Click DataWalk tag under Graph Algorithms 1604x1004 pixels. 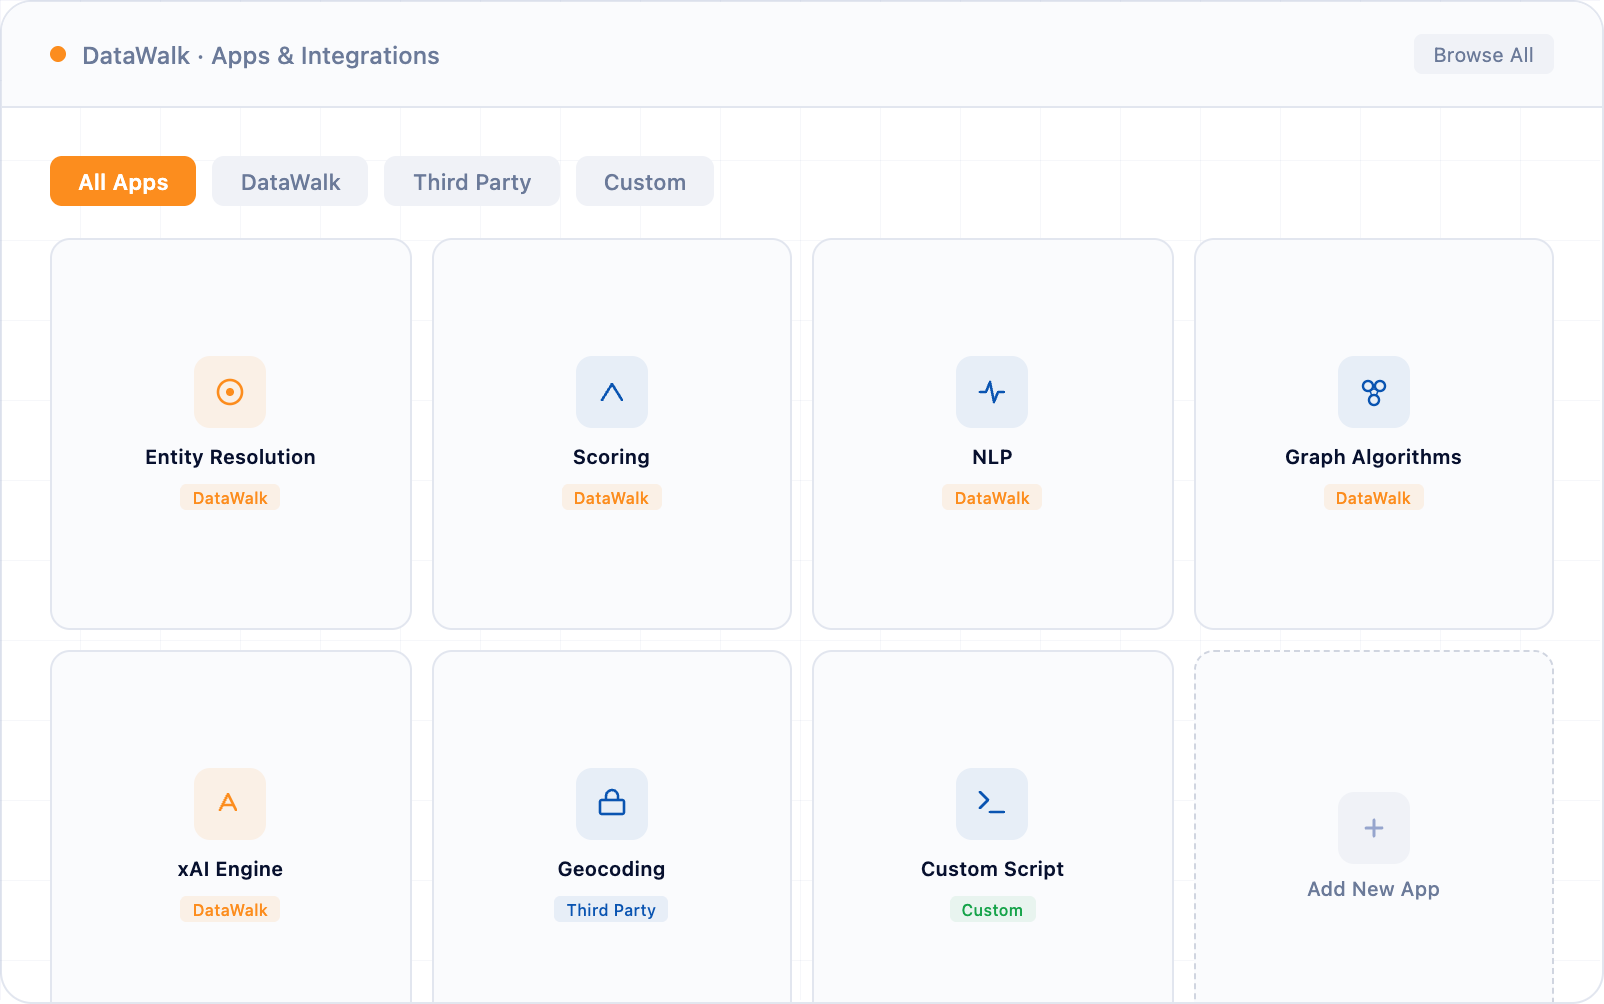point(1374,498)
